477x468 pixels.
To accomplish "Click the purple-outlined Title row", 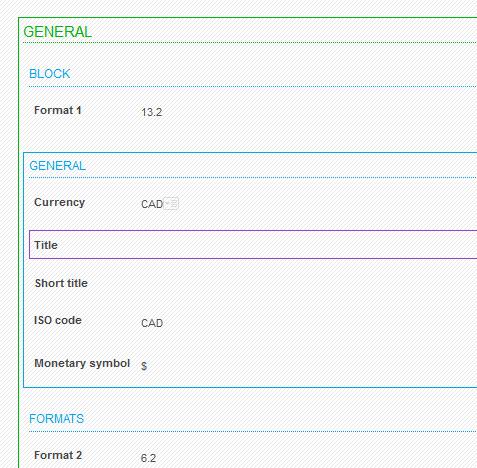I will [253, 245].
